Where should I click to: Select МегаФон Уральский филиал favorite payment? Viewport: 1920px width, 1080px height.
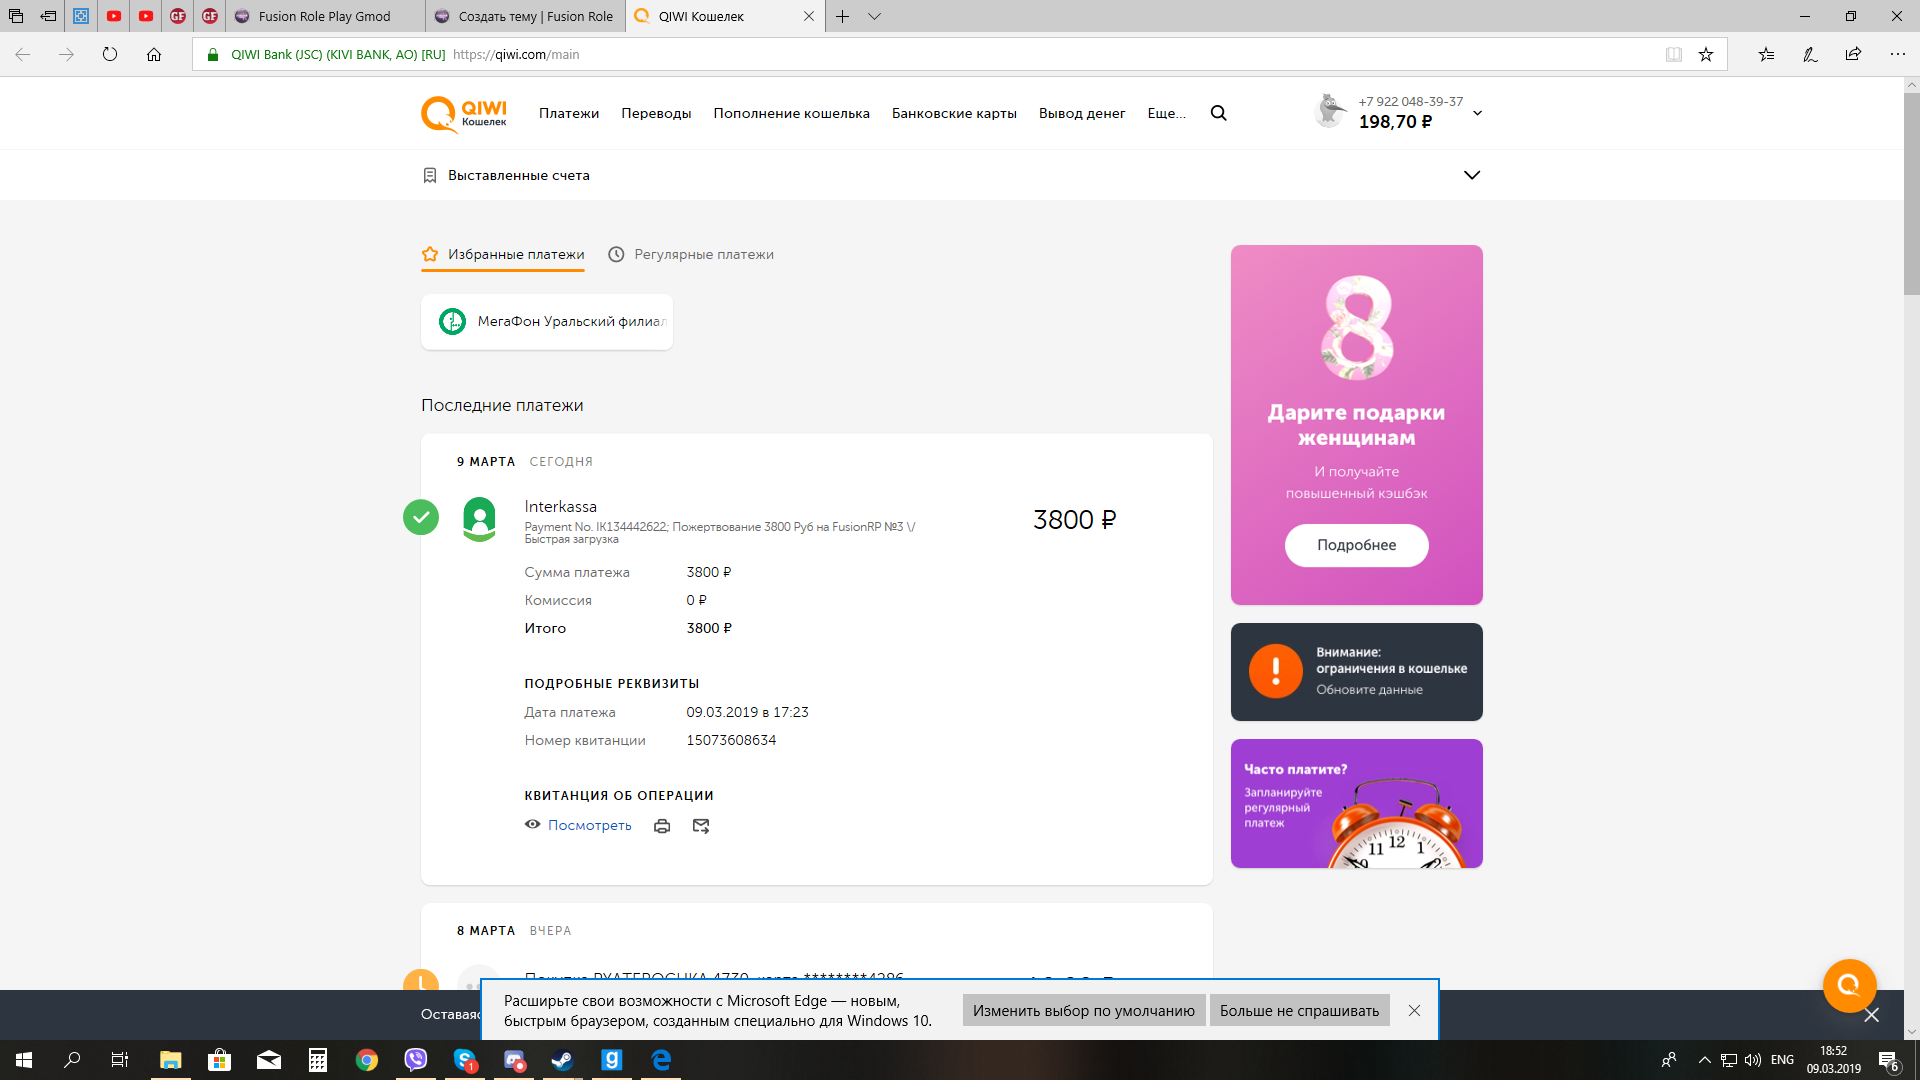click(x=547, y=321)
